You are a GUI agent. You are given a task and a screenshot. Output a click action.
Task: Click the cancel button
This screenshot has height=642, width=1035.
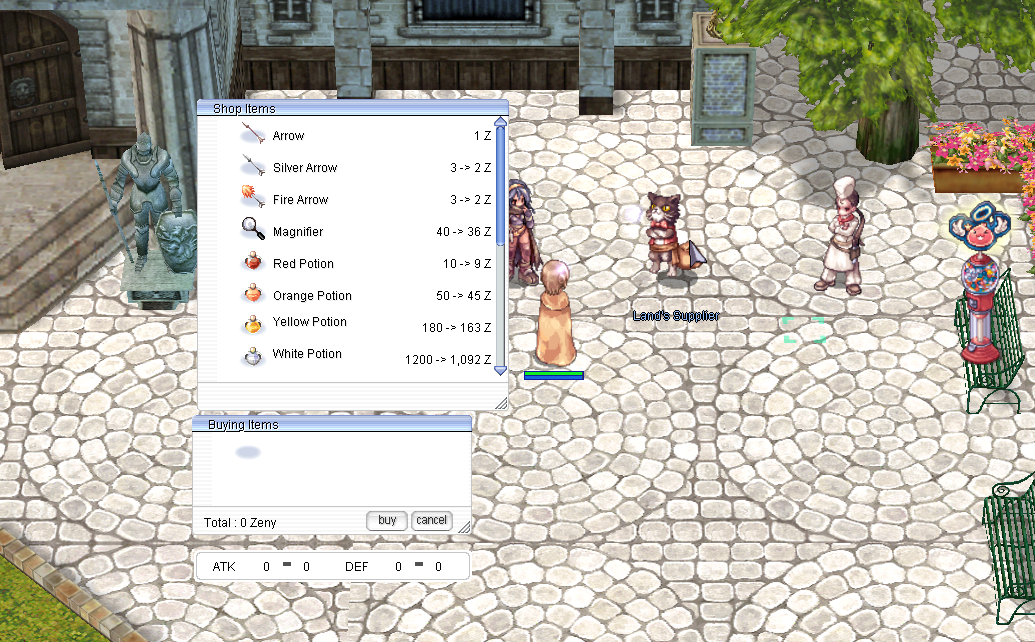click(432, 520)
